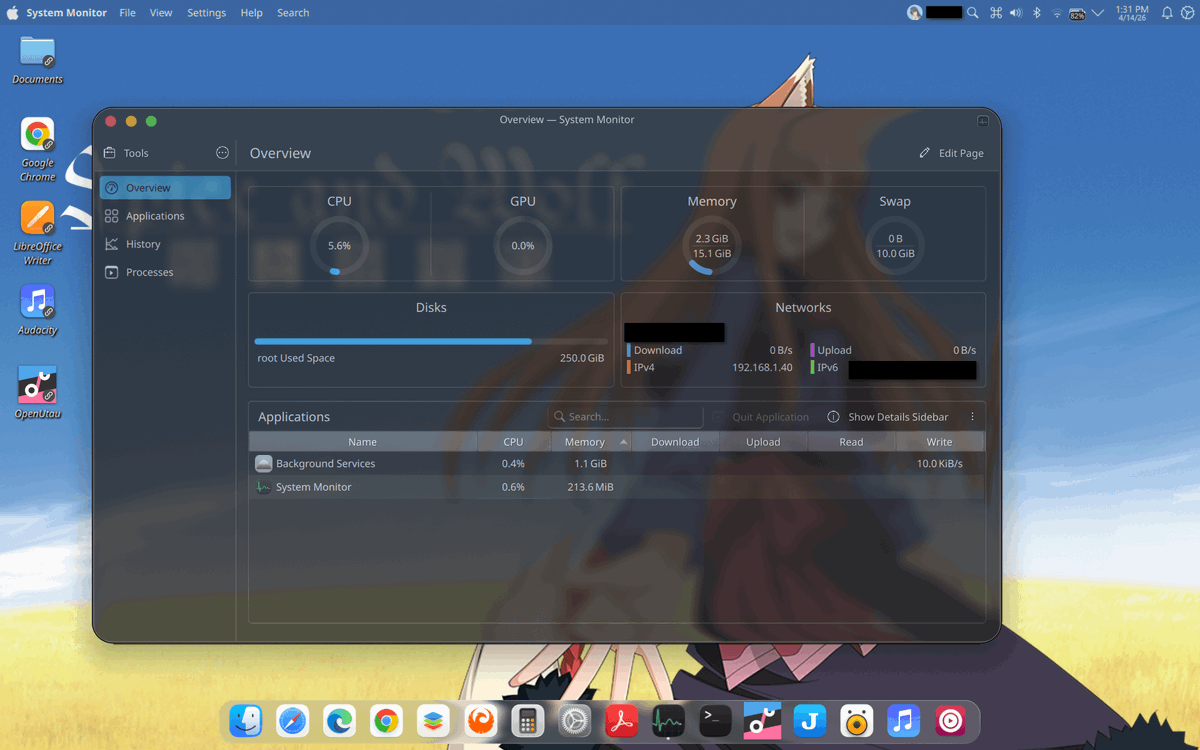The image size is (1200, 750).
Task: Open the Applications table kebab menu
Action: click(x=972, y=417)
